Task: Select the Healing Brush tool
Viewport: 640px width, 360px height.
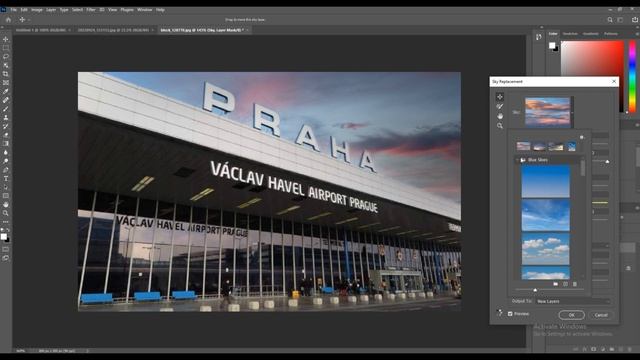Action: click(6, 100)
